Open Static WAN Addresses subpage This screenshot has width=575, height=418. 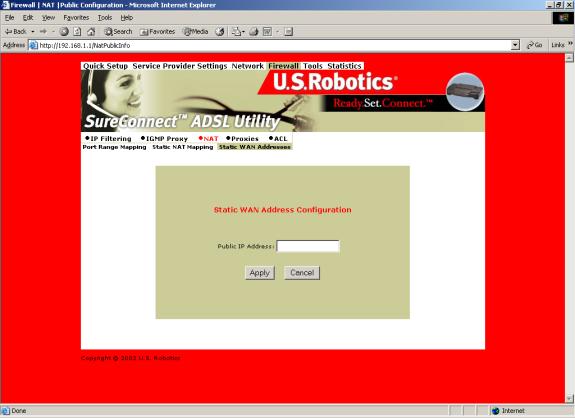[x=255, y=147]
